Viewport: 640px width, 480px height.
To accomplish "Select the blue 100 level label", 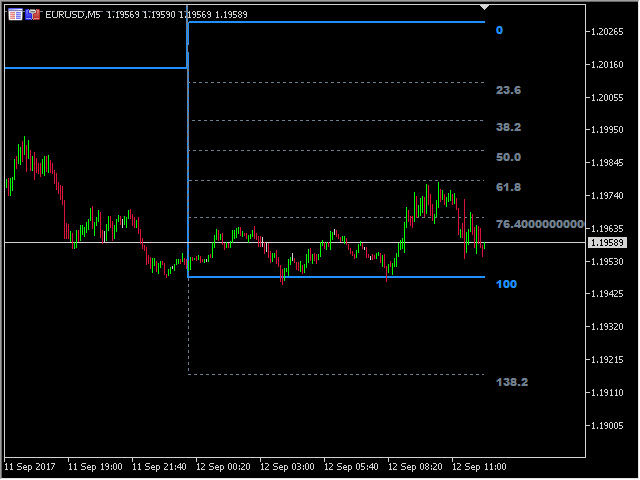I will [506, 285].
